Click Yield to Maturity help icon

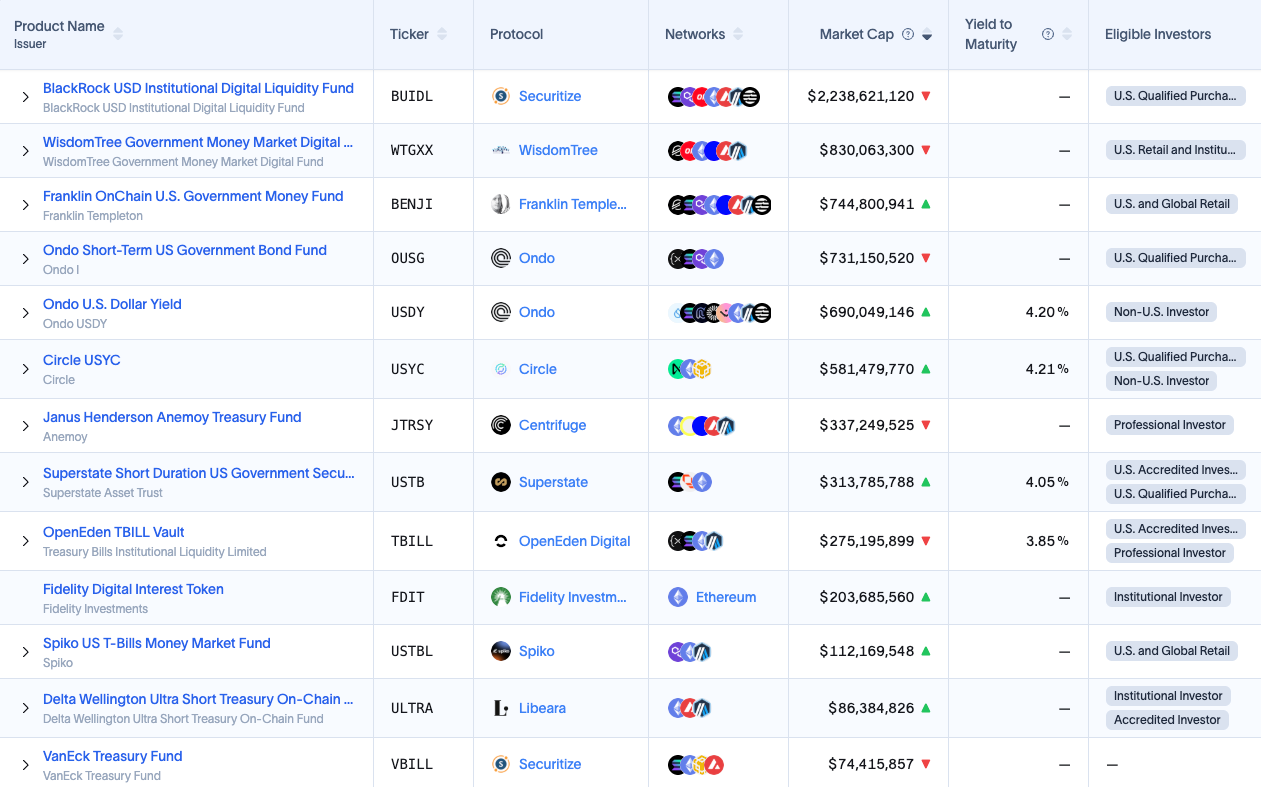(1048, 34)
